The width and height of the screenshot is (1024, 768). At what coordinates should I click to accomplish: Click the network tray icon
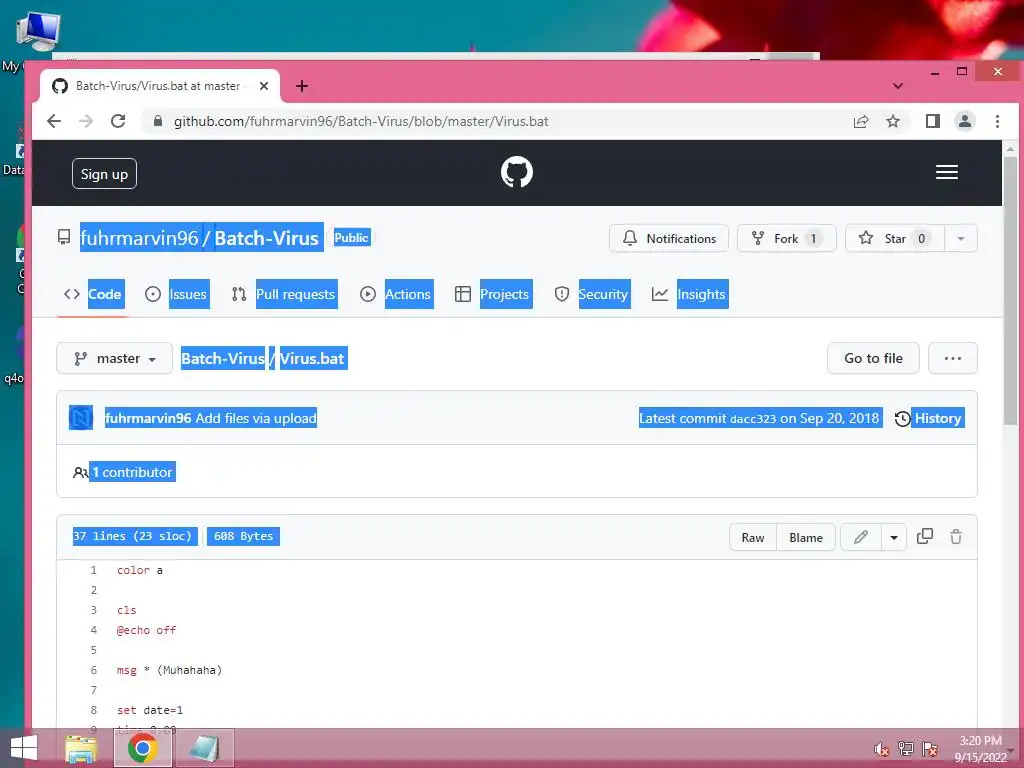(906, 749)
